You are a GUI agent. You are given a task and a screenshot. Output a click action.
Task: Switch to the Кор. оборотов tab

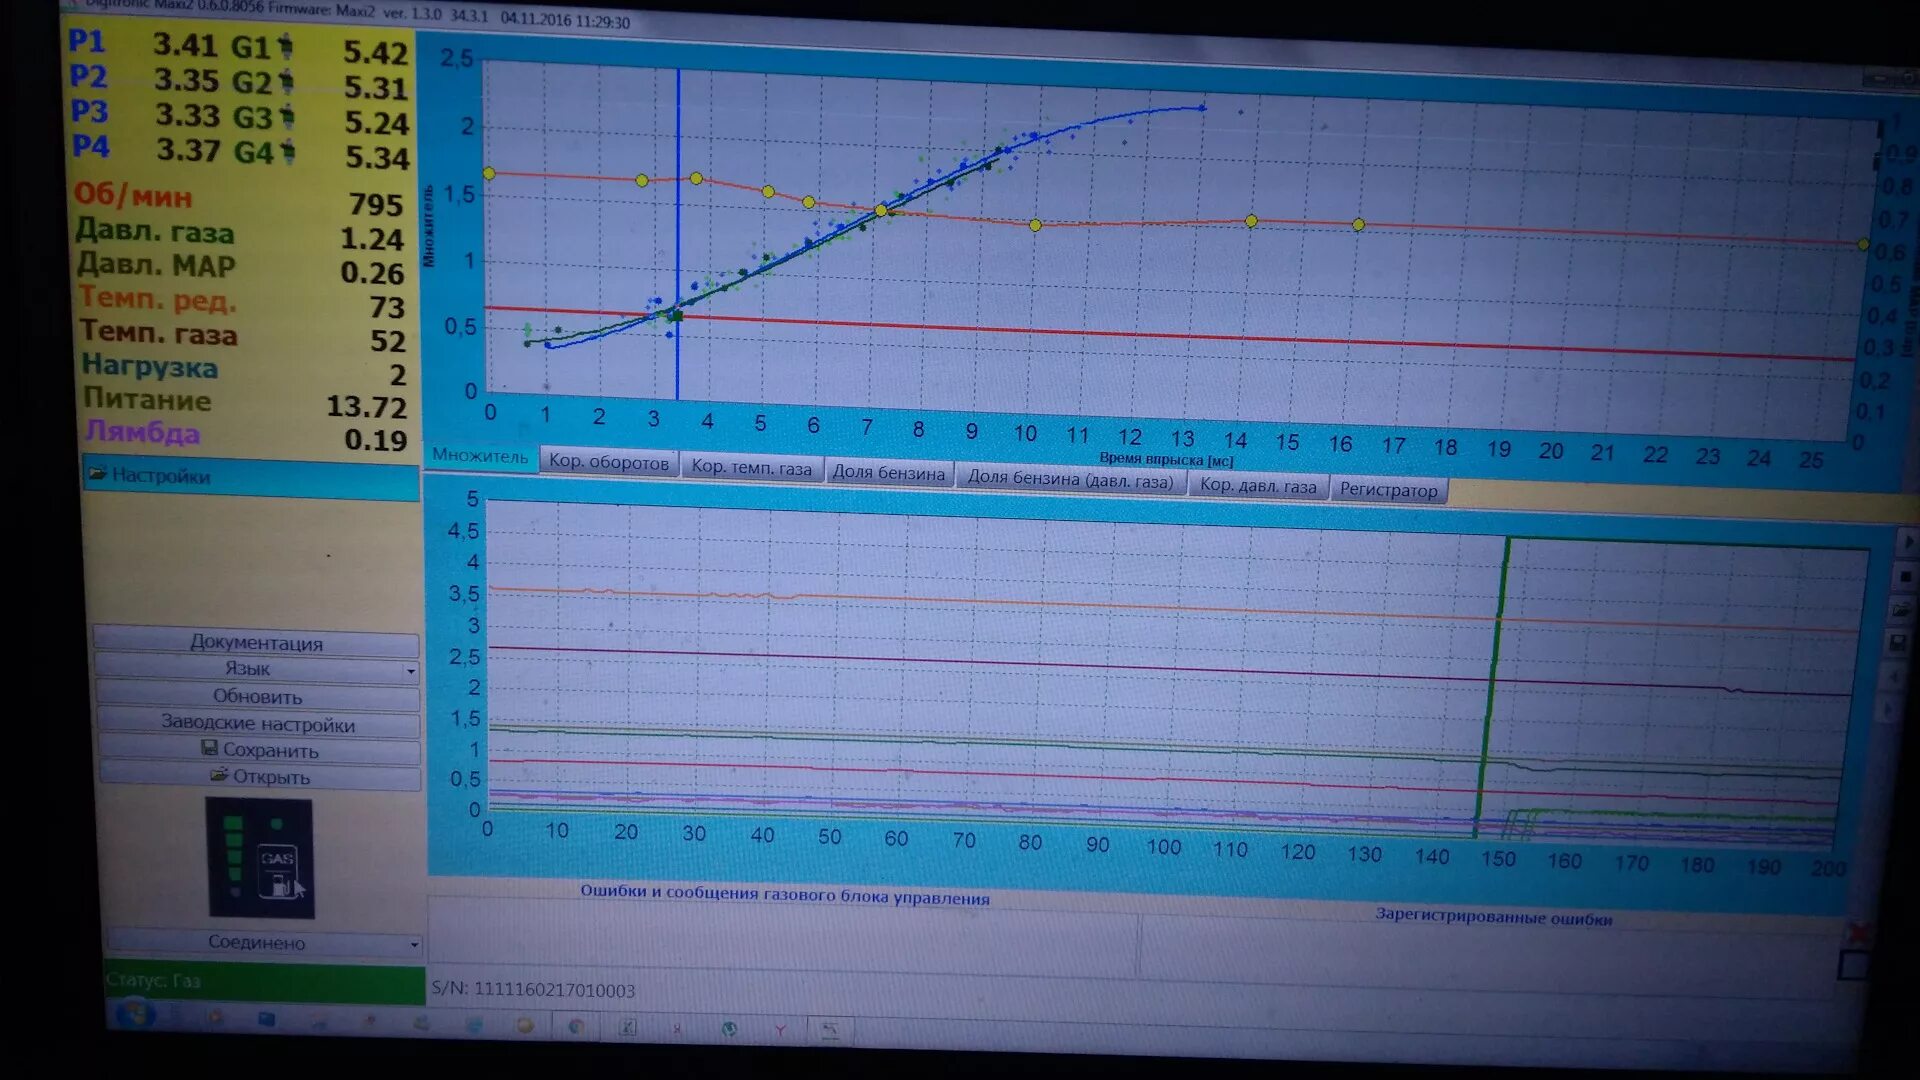coord(608,462)
